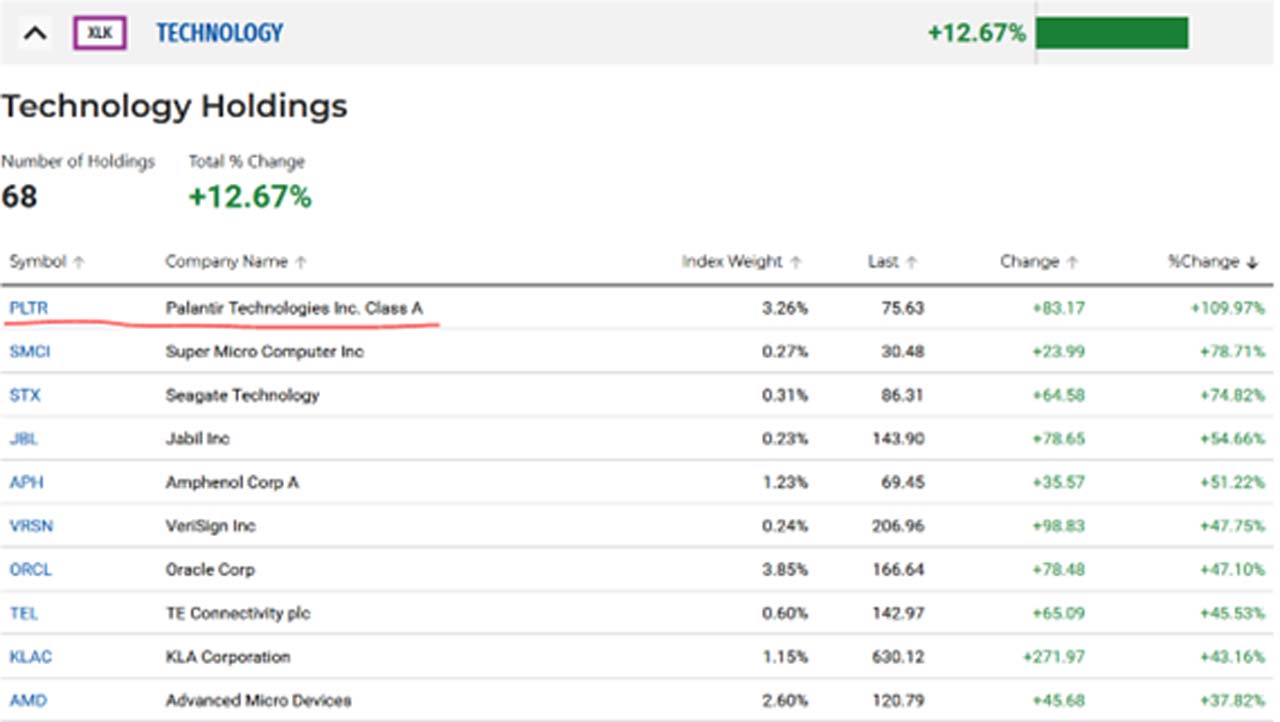
Task: Select Palantir Technologies Inc. Class A name
Action: pos(294,308)
